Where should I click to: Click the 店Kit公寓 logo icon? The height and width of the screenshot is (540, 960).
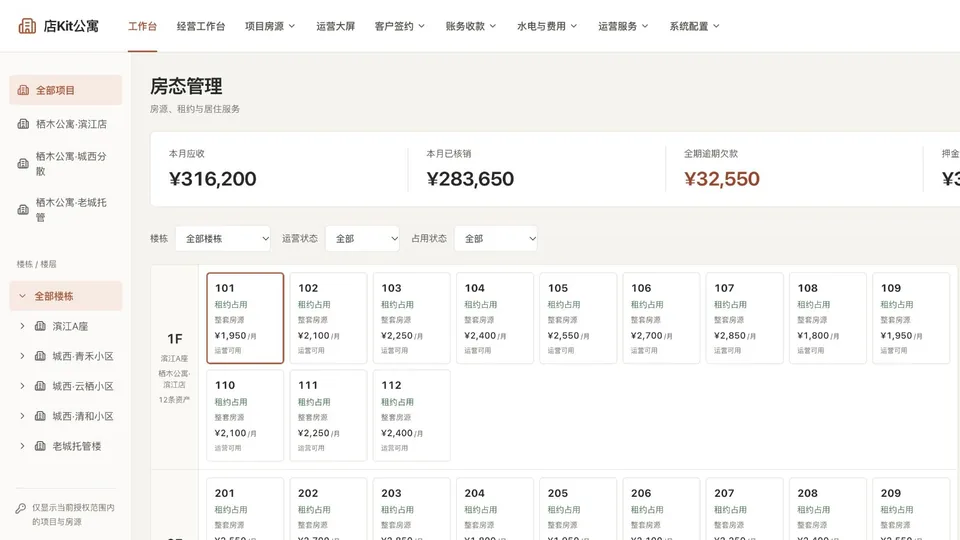(27, 26)
